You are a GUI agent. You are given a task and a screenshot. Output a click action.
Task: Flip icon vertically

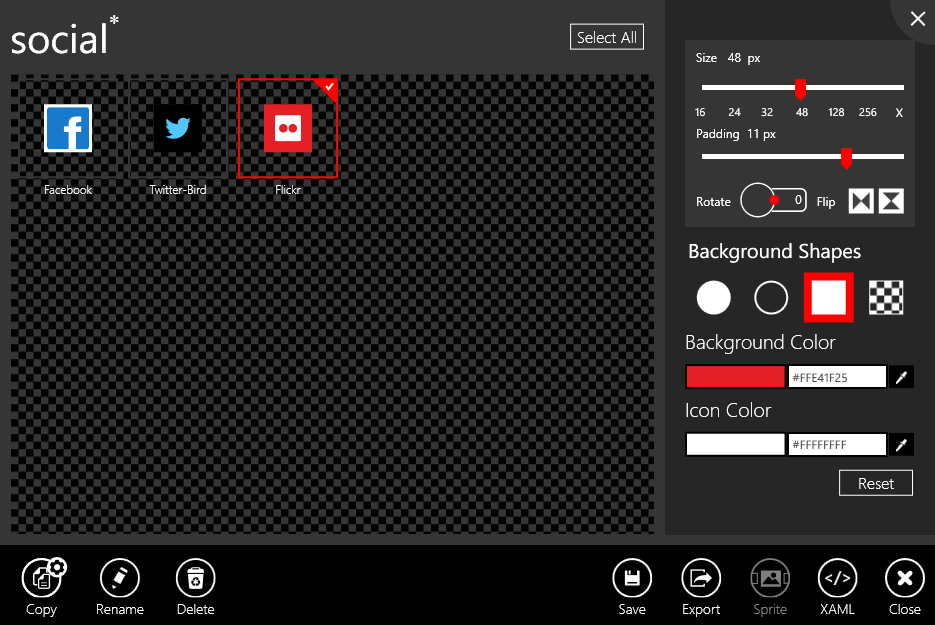[891, 201]
